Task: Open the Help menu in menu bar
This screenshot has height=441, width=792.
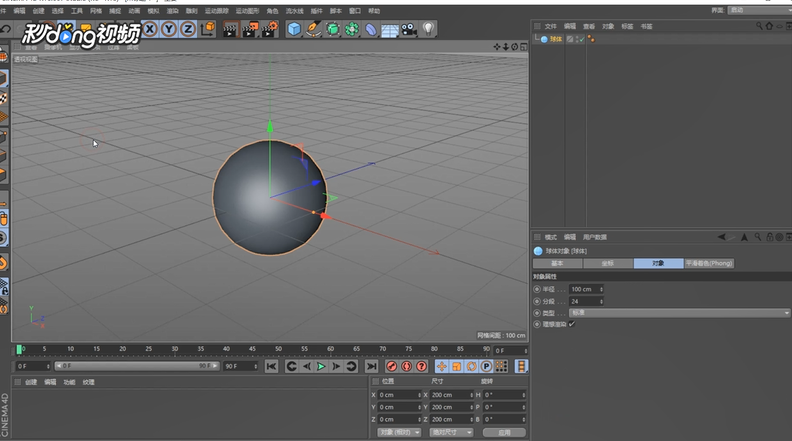Action: [x=374, y=11]
